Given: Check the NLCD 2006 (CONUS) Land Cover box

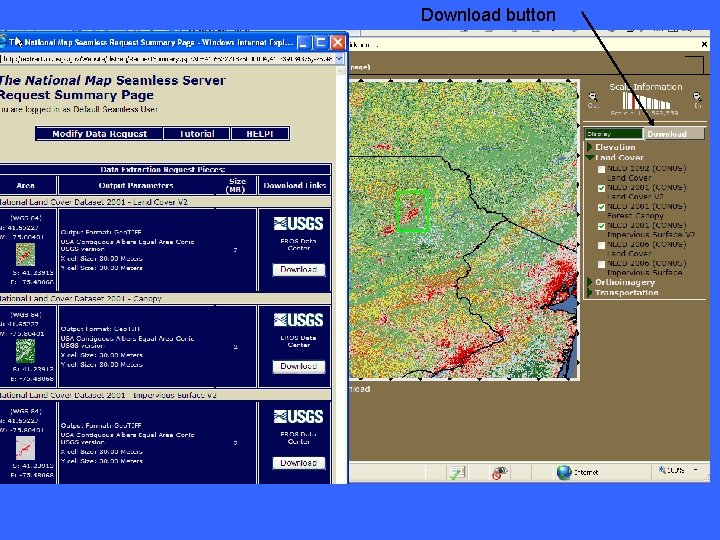Looking at the screenshot, I should [601, 246].
